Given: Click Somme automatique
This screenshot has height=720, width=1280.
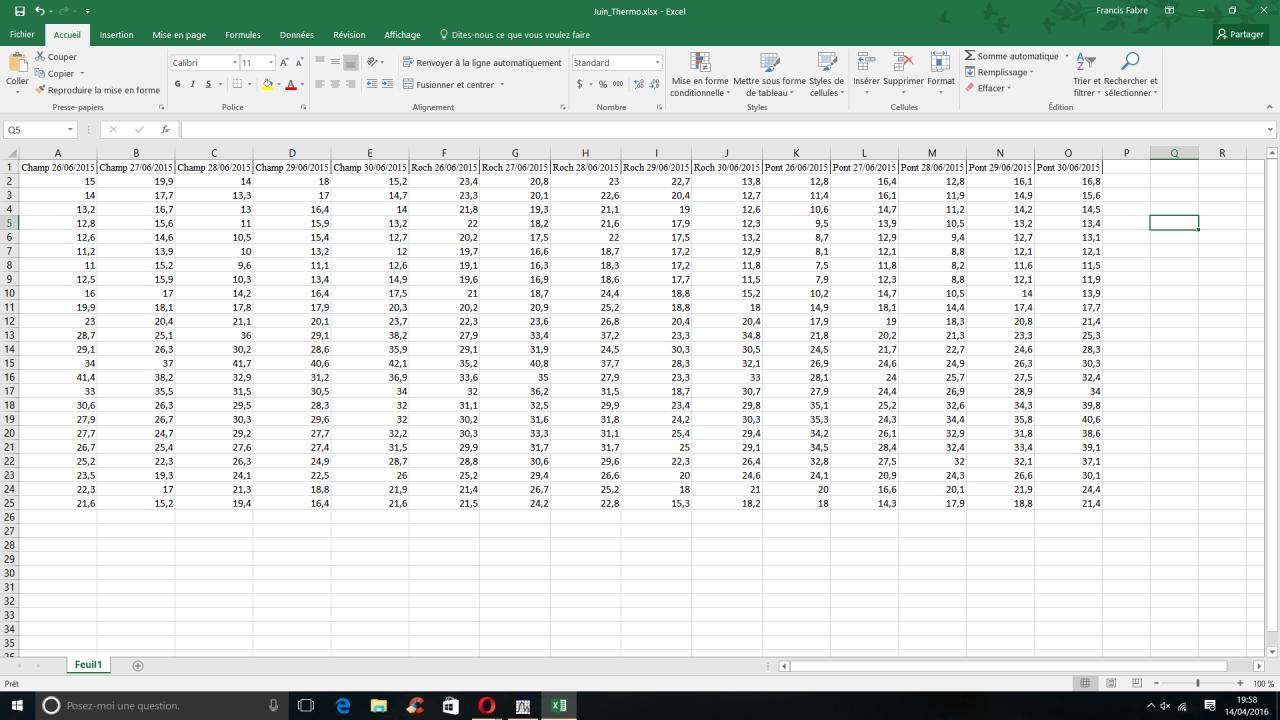Looking at the screenshot, I should click(1011, 56).
